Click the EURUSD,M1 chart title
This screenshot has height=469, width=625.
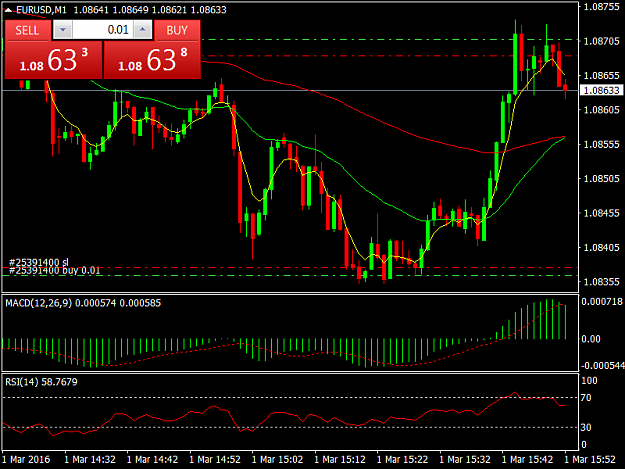(x=41, y=10)
